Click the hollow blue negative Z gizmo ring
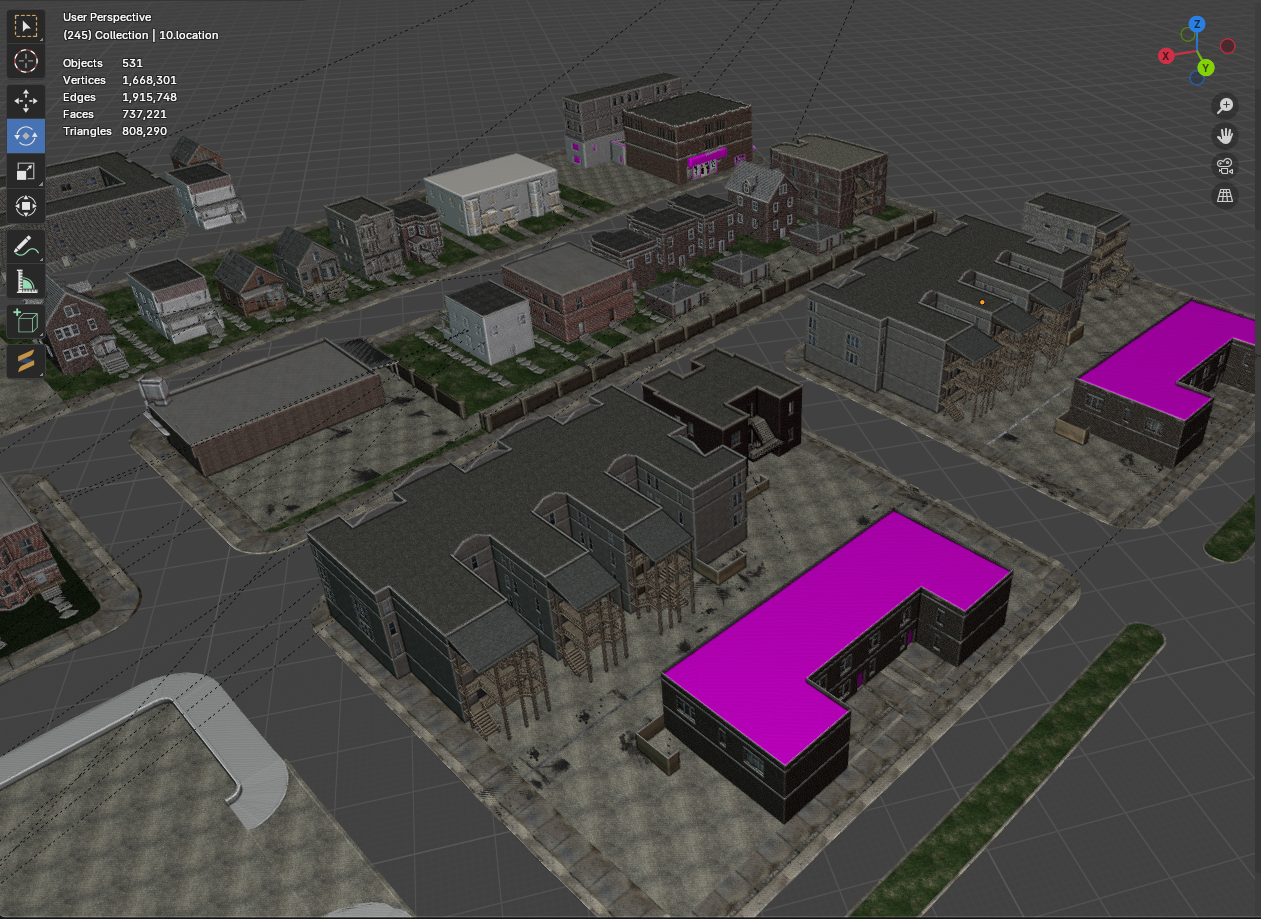The height and width of the screenshot is (919, 1261). coord(1197,77)
